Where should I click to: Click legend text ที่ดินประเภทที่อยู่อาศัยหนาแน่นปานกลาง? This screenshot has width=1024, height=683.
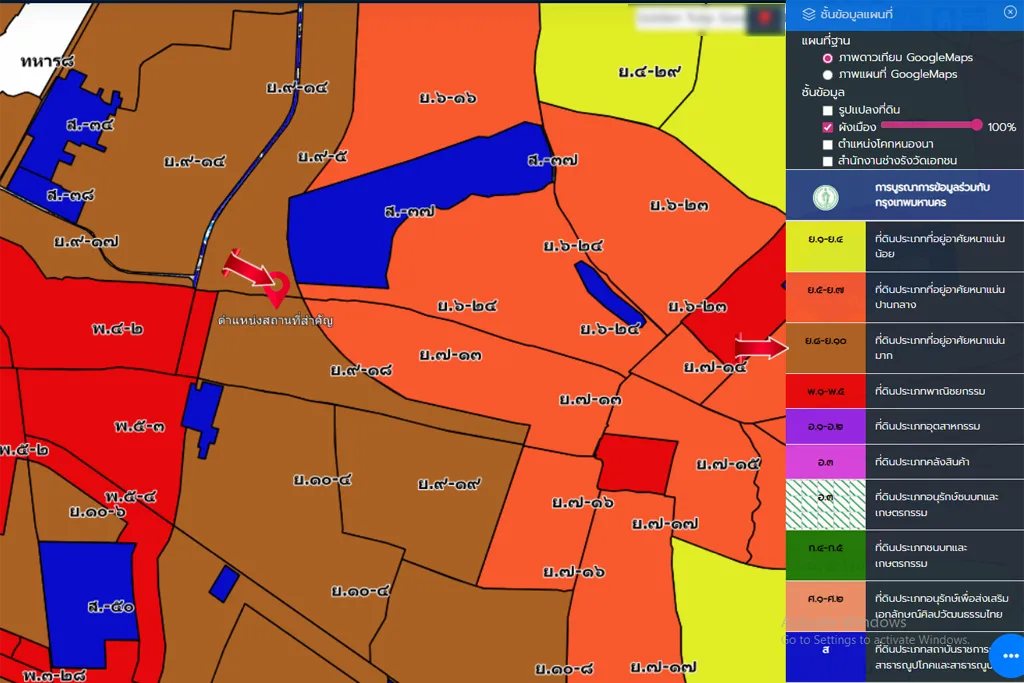click(940, 297)
